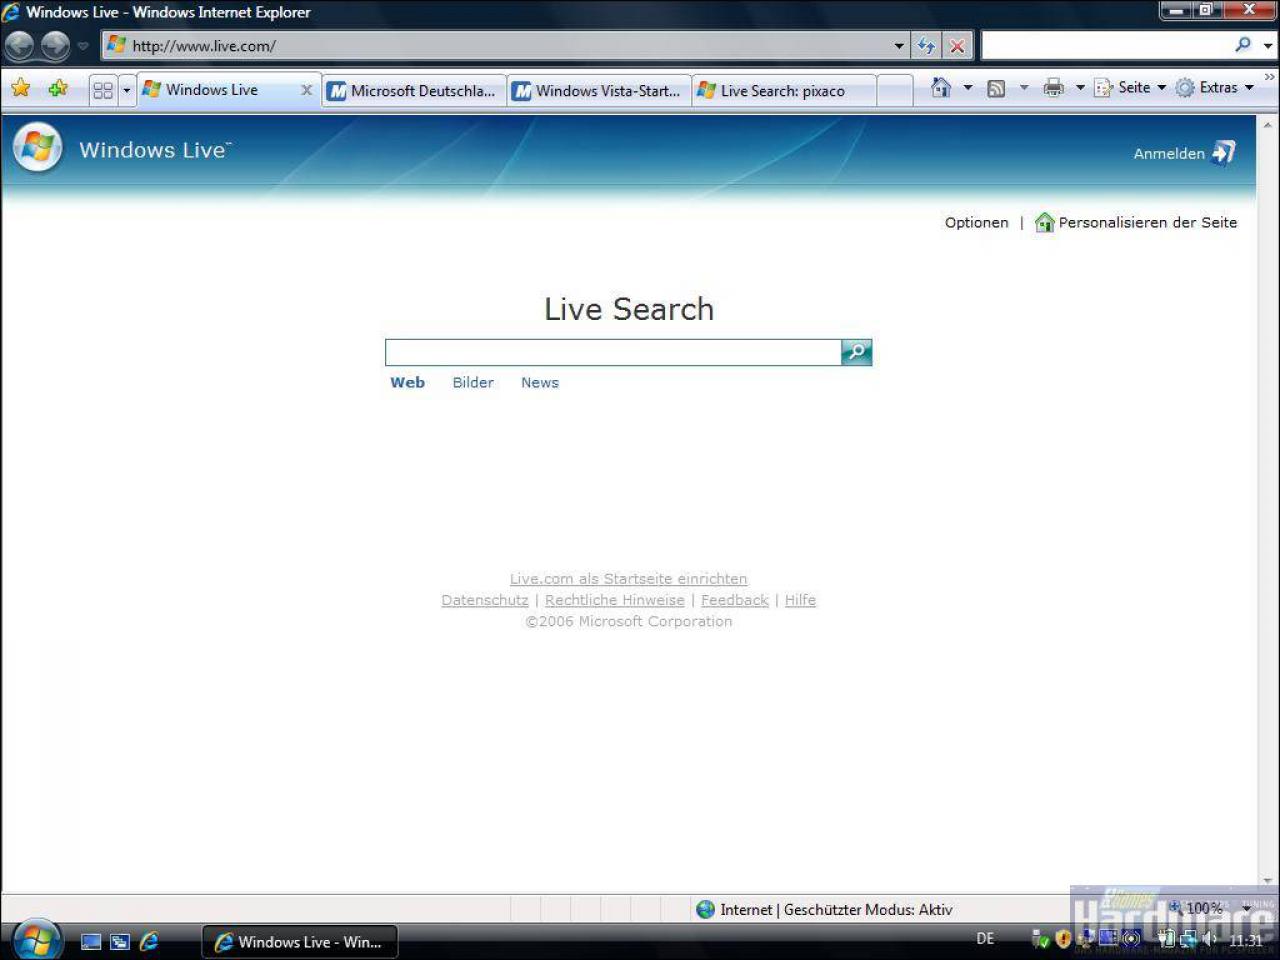
Task: Open search provider options dropdown
Action: coord(1268,45)
